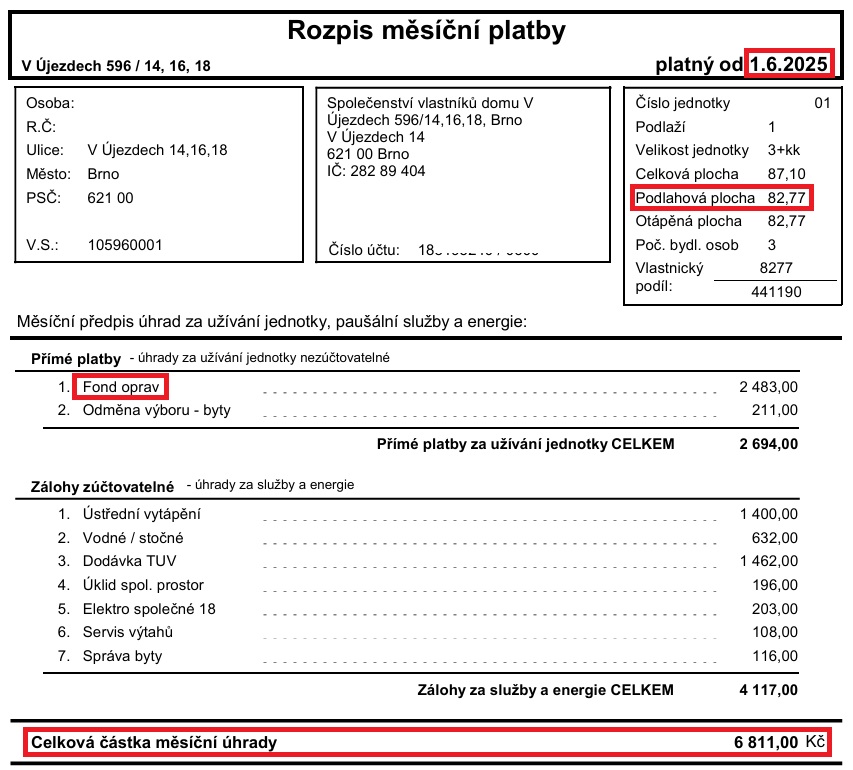
Task: Click the 'Podlaží' row
Action: (705, 127)
